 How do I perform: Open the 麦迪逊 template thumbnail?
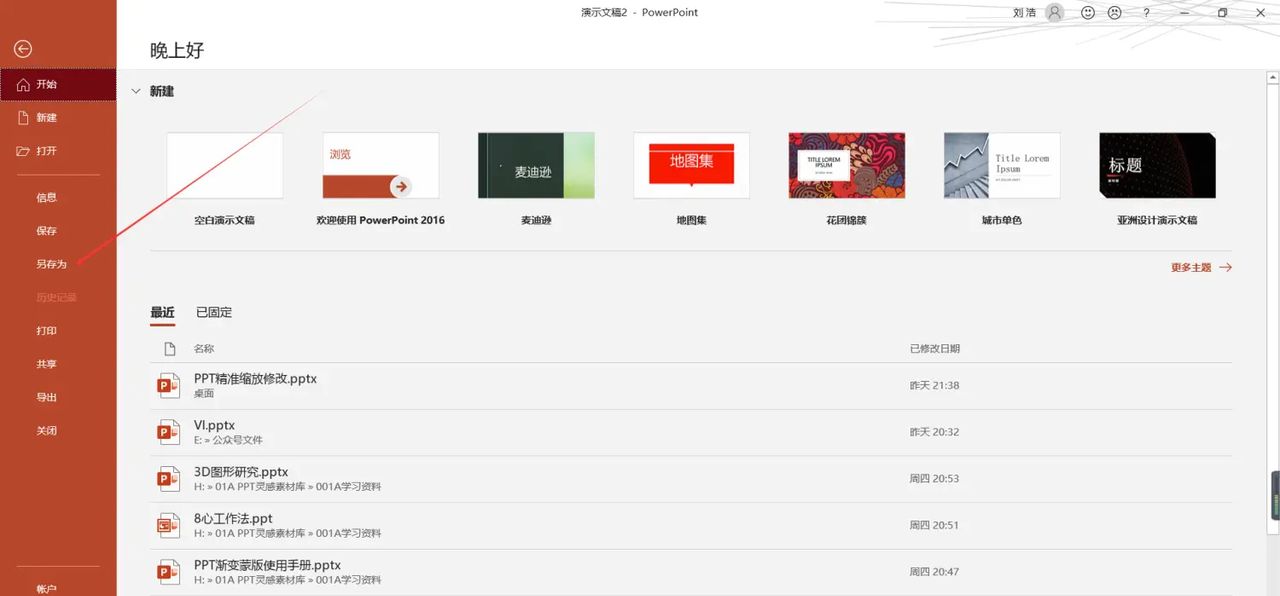536,165
